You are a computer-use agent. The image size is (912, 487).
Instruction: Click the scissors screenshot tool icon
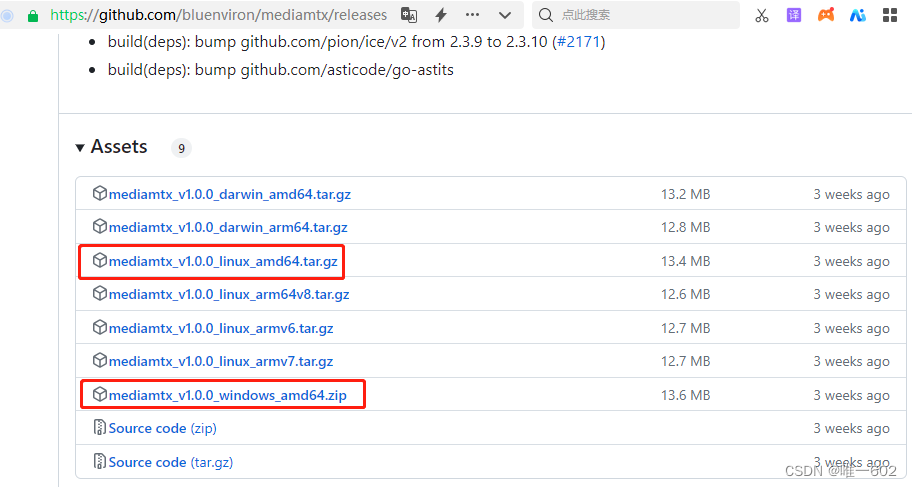pyautogui.click(x=761, y=15)
